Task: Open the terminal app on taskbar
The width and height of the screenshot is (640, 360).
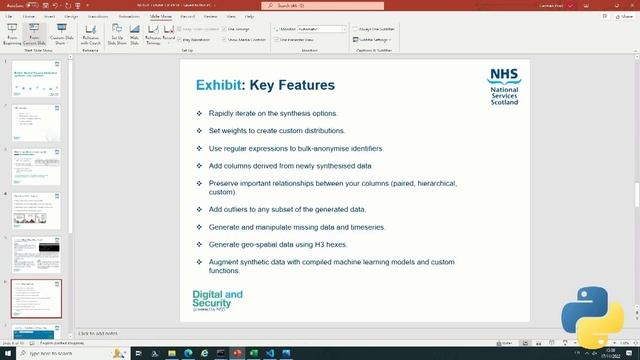Action: pyautogui.click(x=221, y=353)
